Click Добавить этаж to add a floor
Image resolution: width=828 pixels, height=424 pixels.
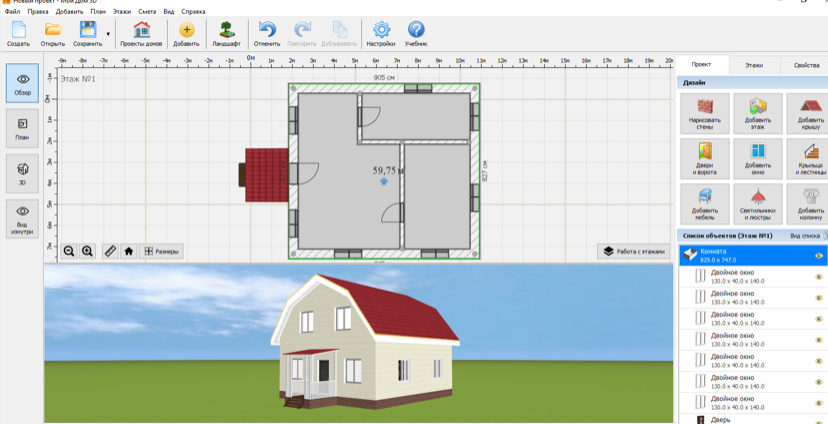tap(758, 114)
